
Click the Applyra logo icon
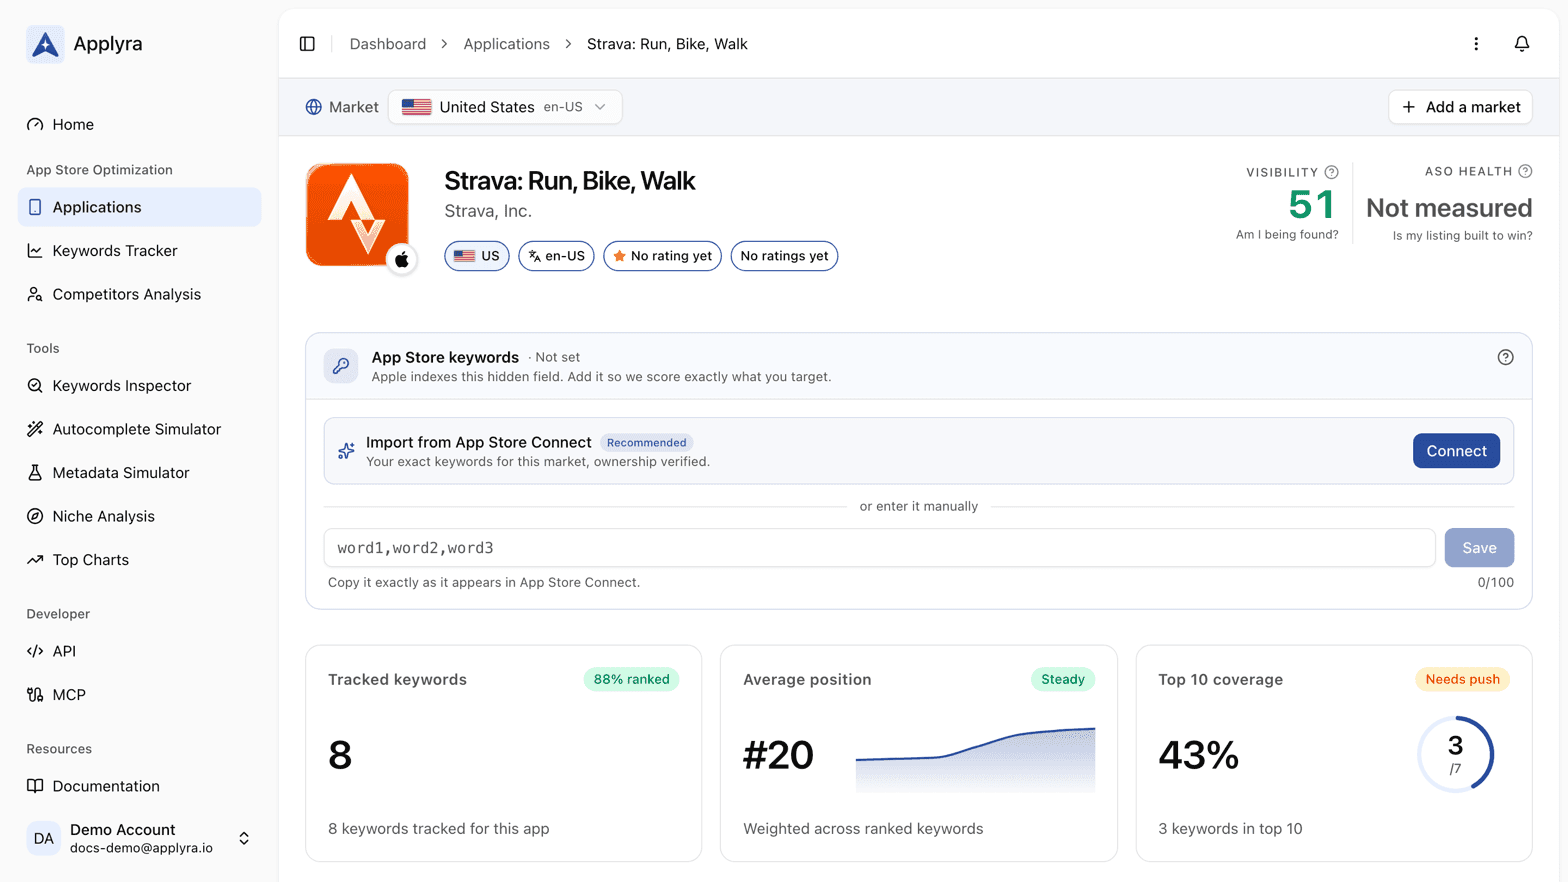45,44
